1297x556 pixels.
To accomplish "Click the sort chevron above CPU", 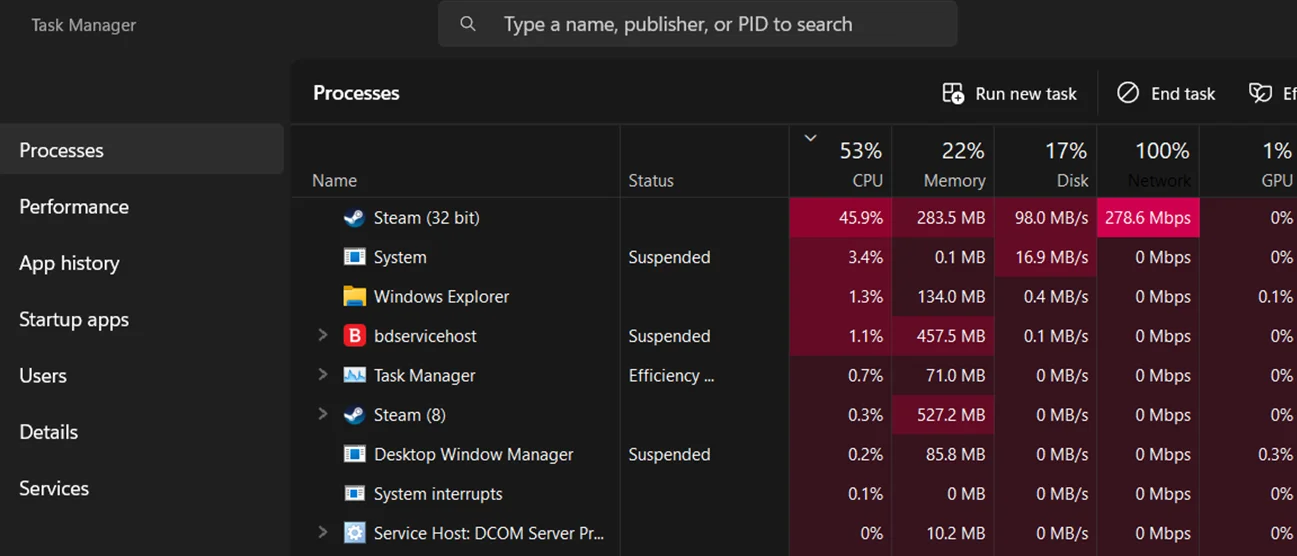I will tap(811, 138).
